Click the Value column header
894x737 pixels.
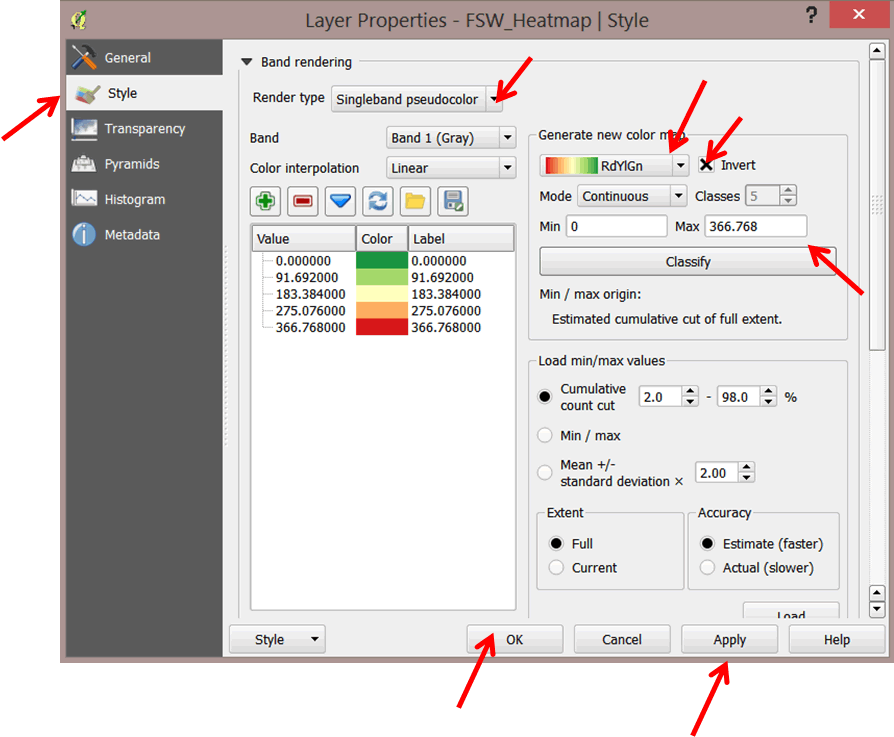pyautogui.click(x=303, y=239)
